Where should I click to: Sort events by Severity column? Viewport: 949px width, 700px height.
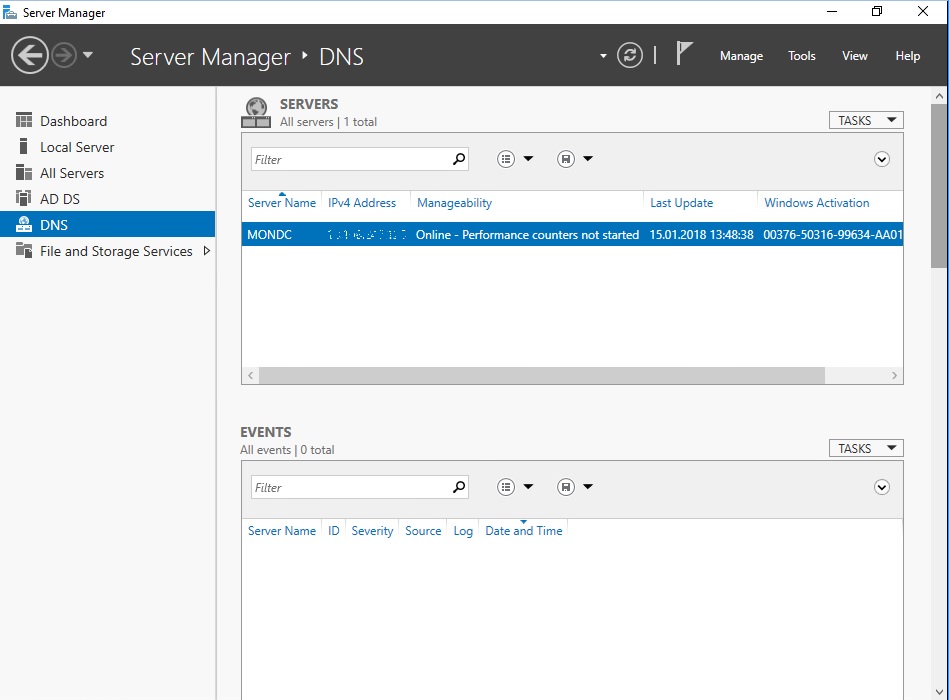372,531
